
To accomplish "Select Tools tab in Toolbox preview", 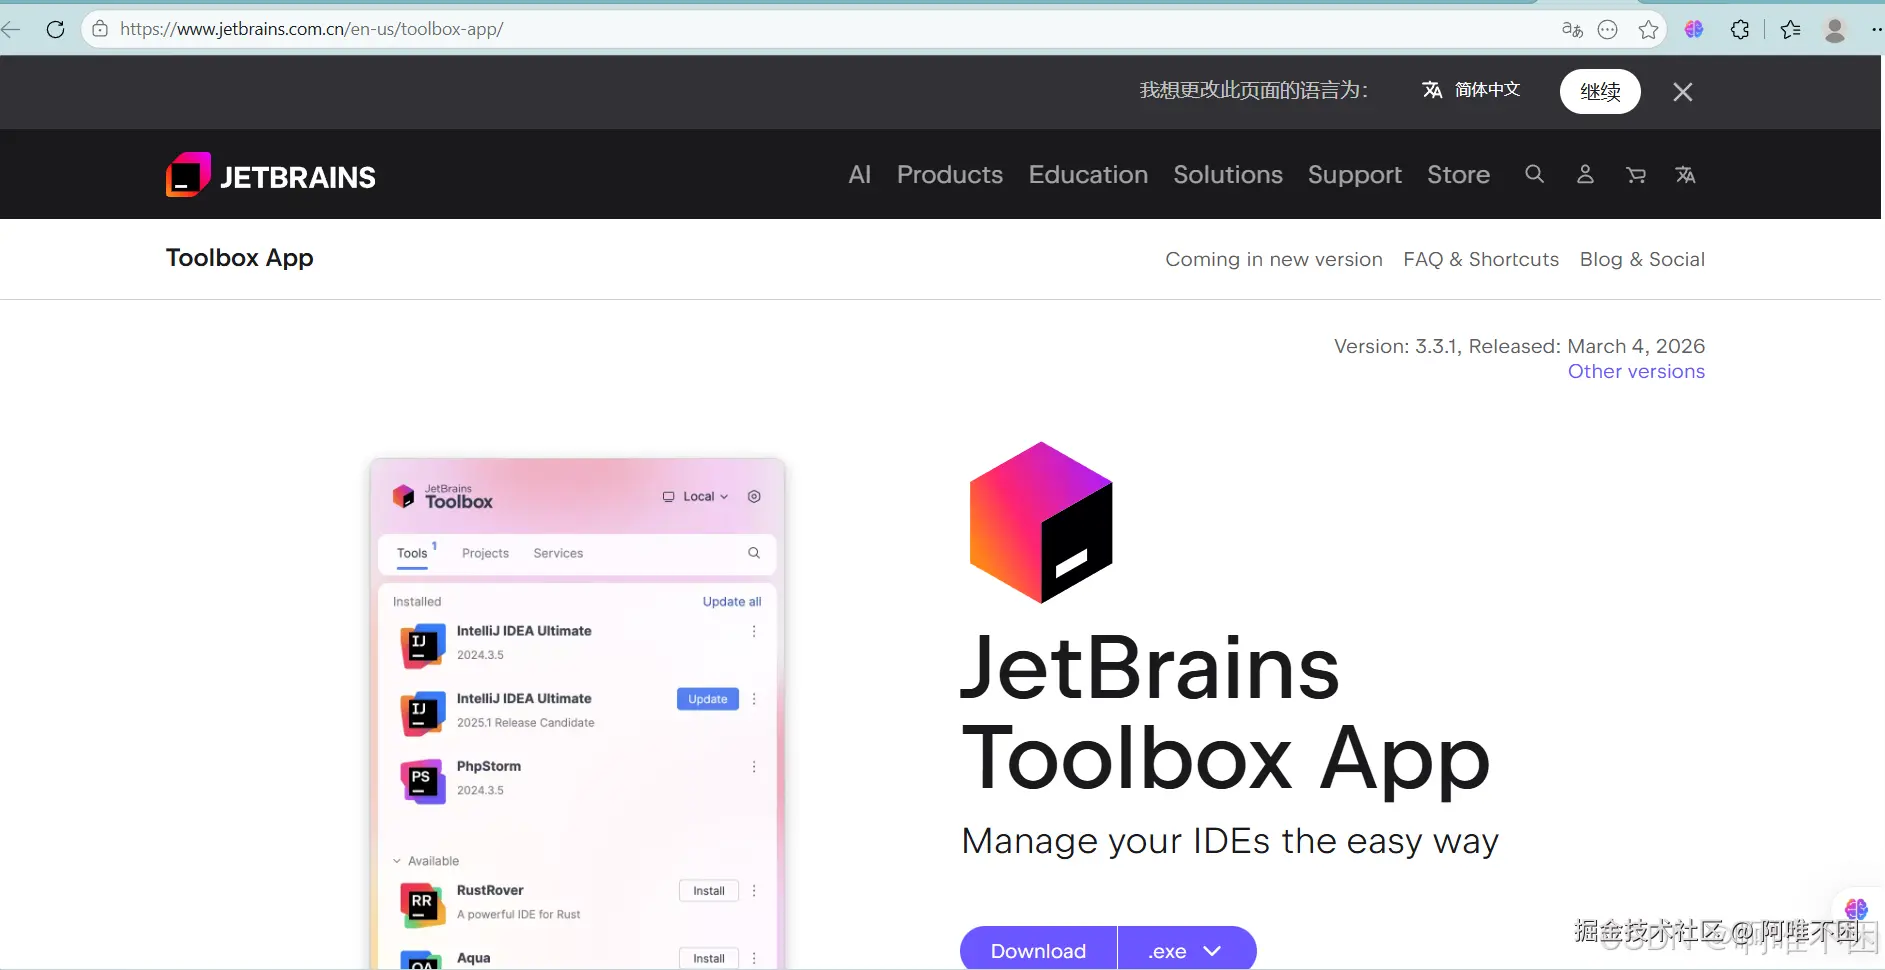I will 412,553.
